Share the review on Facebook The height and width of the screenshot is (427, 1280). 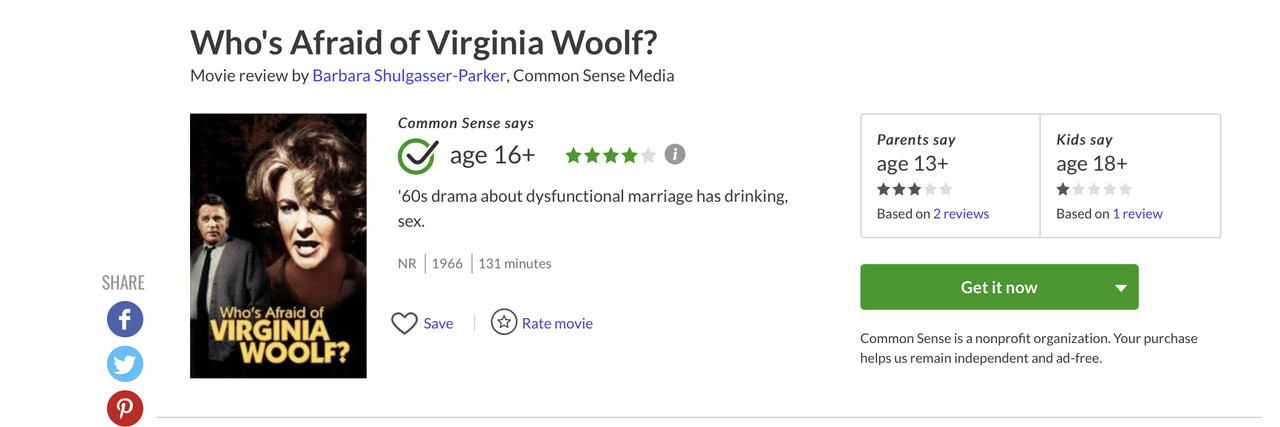pos(125,319)
